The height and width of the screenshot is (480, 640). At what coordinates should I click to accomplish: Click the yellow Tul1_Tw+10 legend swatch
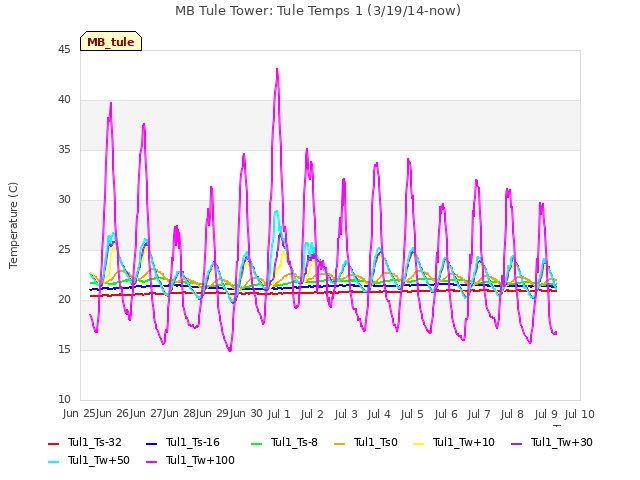point(419,444)
